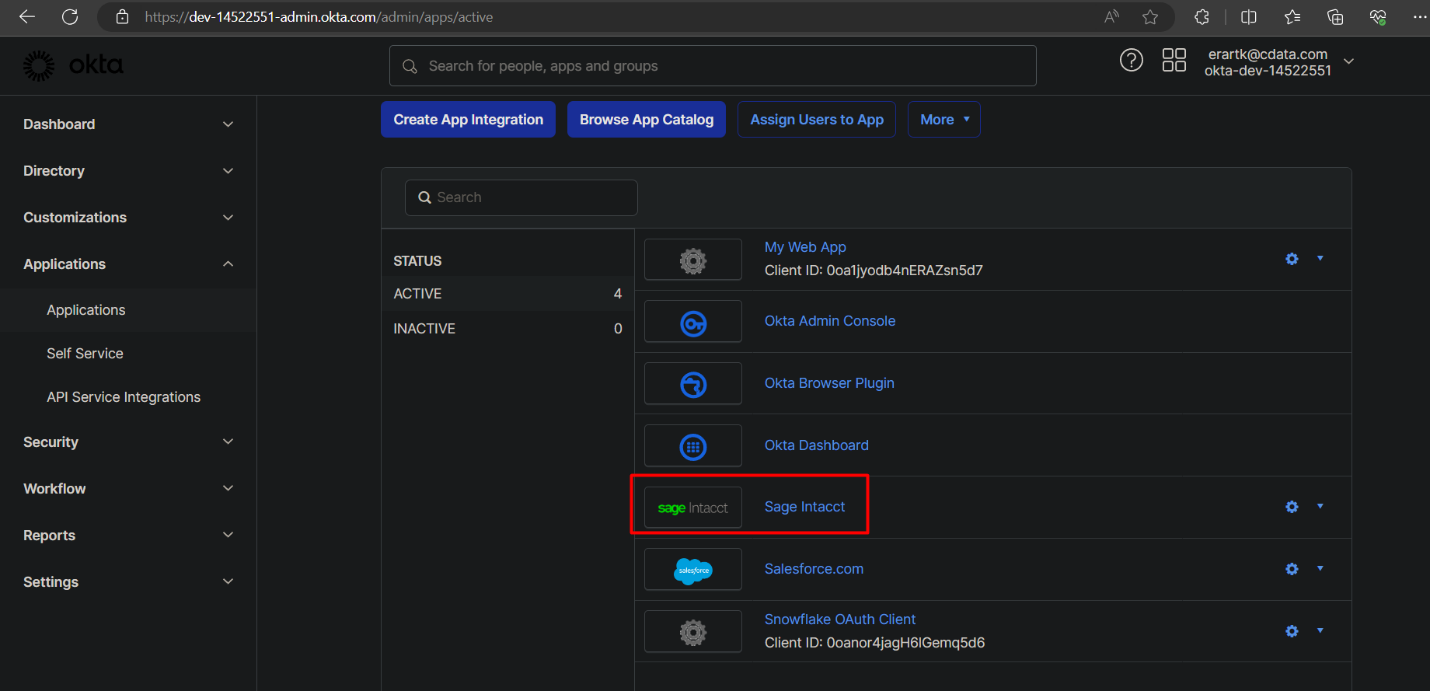Open browser essentials heart icon
1430x691 pixels.
click(1378, 17)
